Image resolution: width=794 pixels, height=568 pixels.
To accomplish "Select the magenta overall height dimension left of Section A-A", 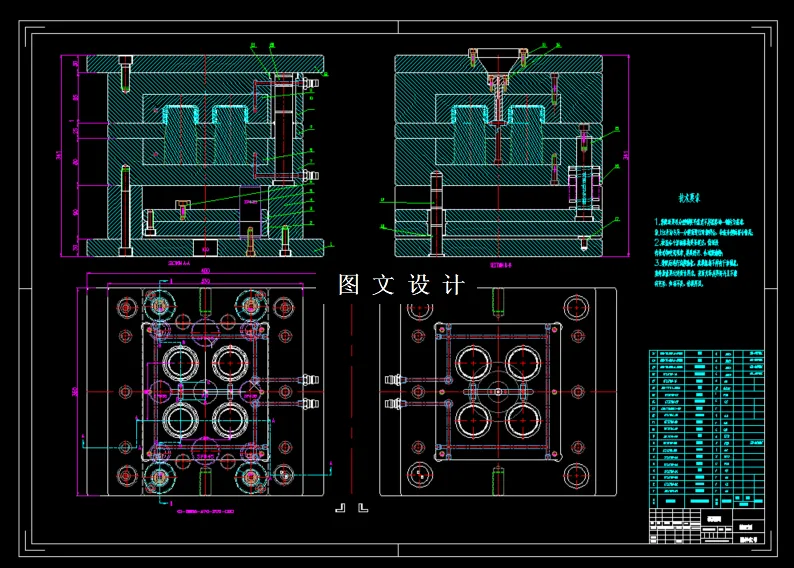I will 59,155.
